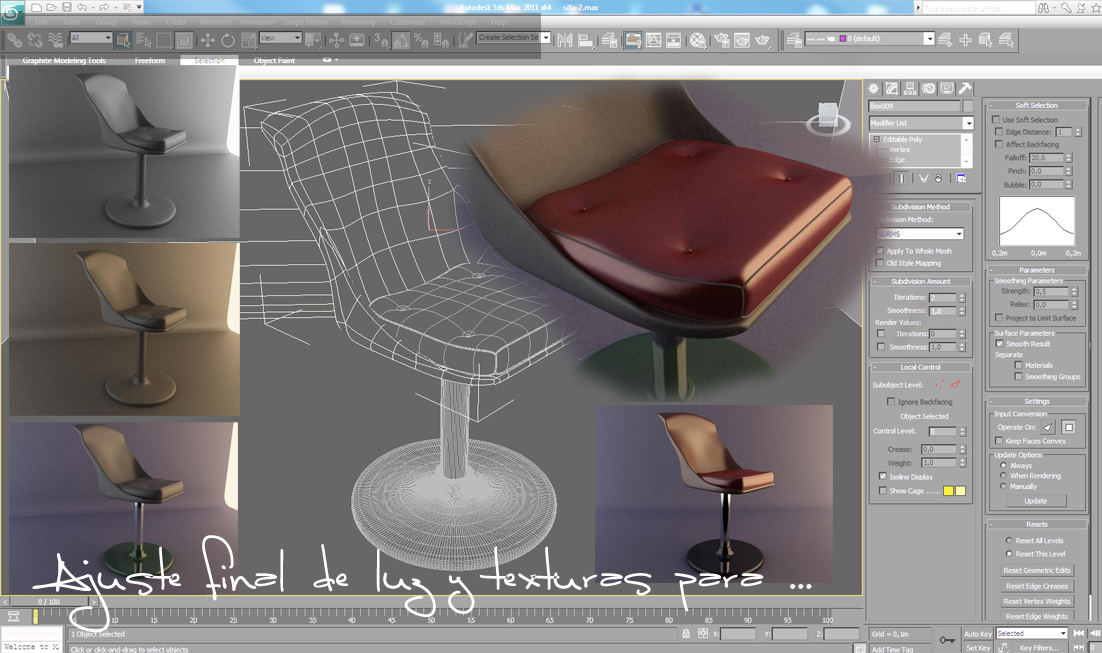Uncheck the Smooth Result checkbox
Screen dimensions: 1102x653
999,344
